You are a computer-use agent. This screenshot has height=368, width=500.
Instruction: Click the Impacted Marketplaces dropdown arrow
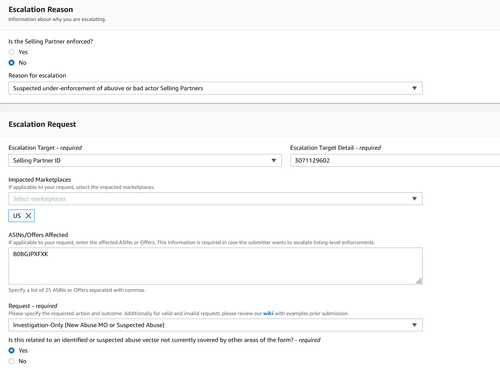pyautogui.click(x=414, y=199)
